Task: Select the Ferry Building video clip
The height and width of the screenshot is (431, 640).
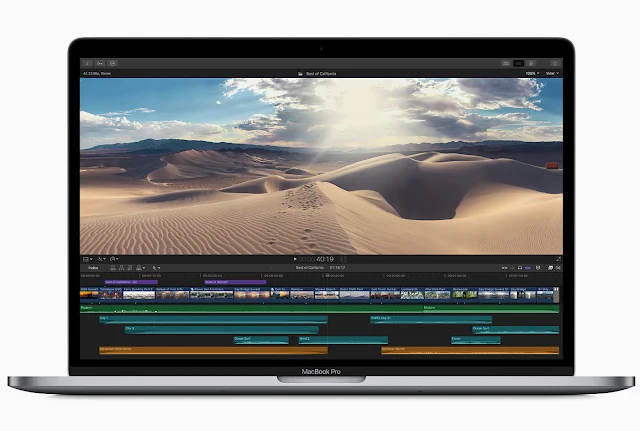Action: click(x=139, y=293)
